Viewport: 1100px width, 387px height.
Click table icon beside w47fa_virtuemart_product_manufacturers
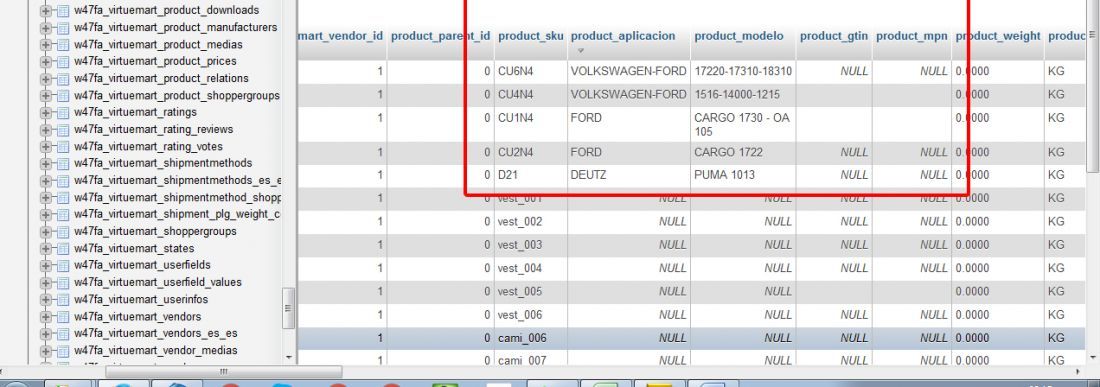pos(62,28)
